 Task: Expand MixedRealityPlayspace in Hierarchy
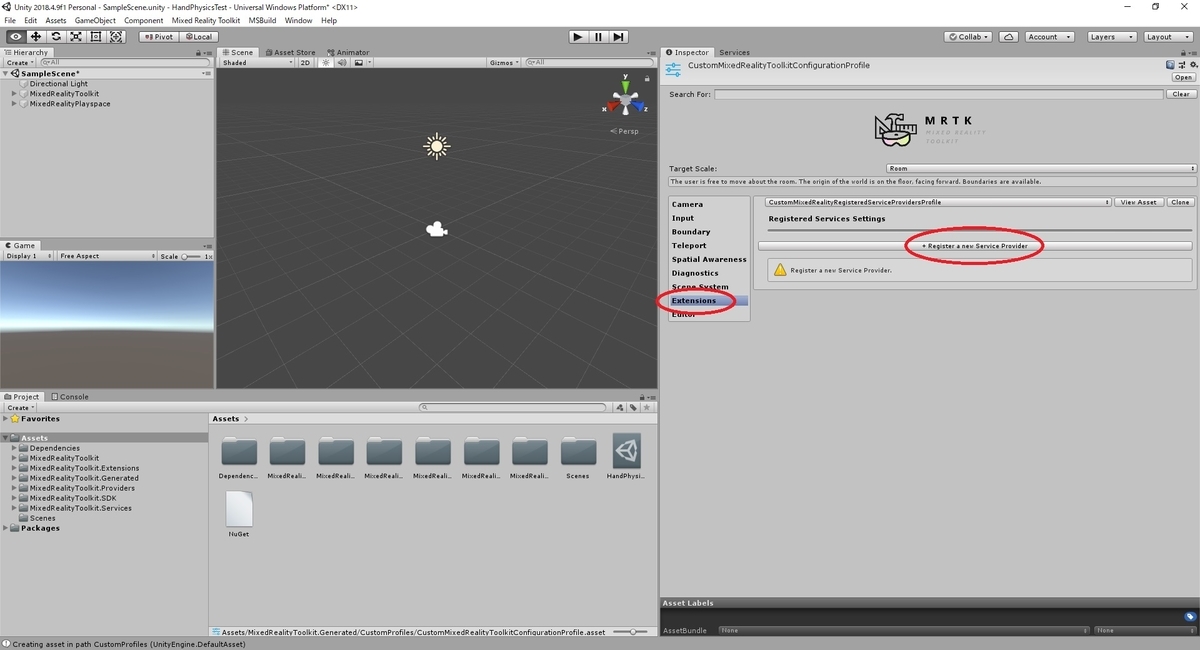(x=15, y=104)
